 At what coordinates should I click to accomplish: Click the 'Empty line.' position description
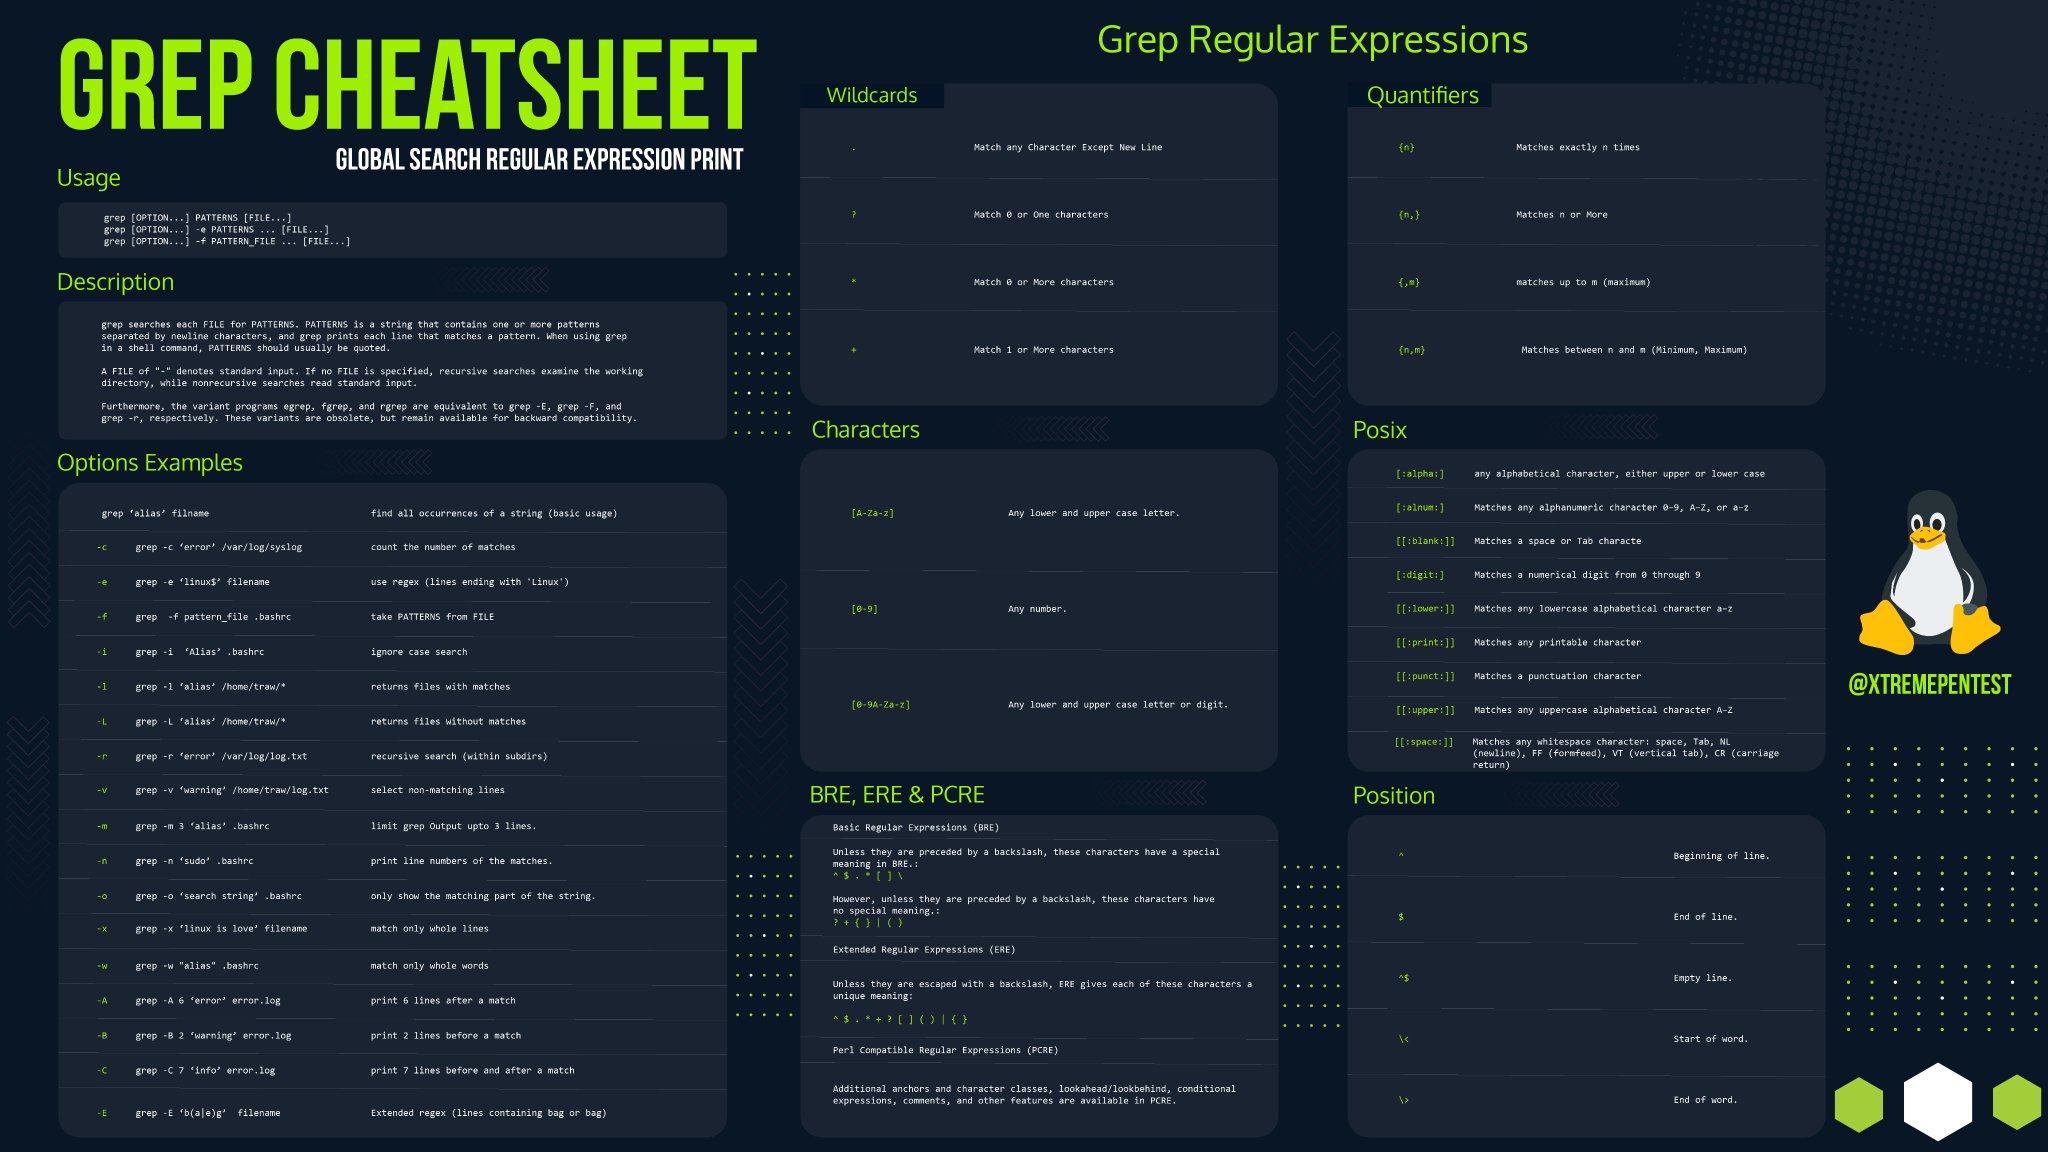(x=1702, y=978)
